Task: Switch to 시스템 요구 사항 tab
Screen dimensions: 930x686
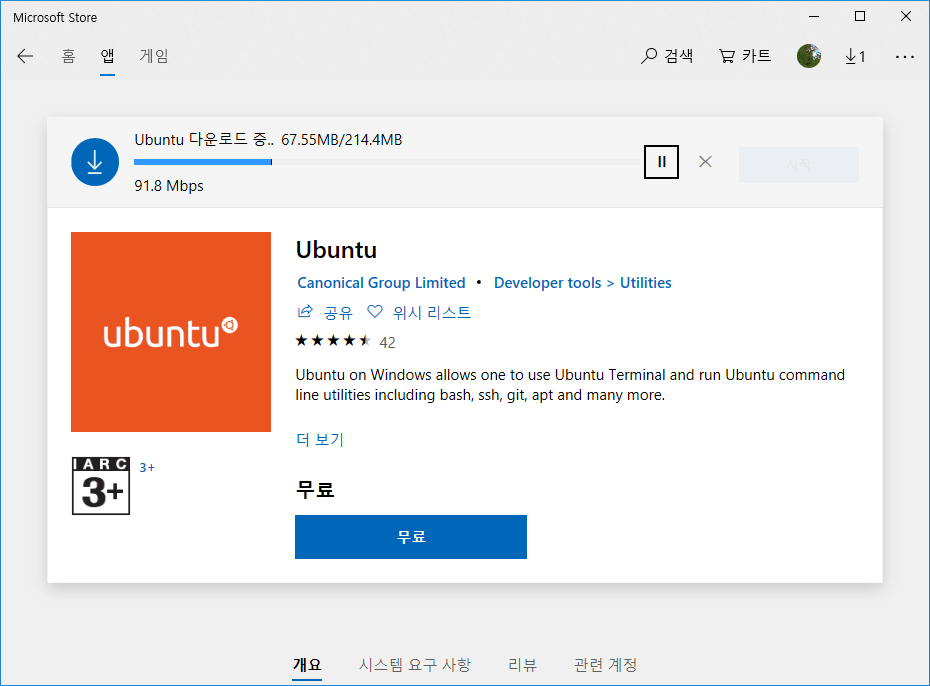Action: pyautogui.click(x=415, y=665)
